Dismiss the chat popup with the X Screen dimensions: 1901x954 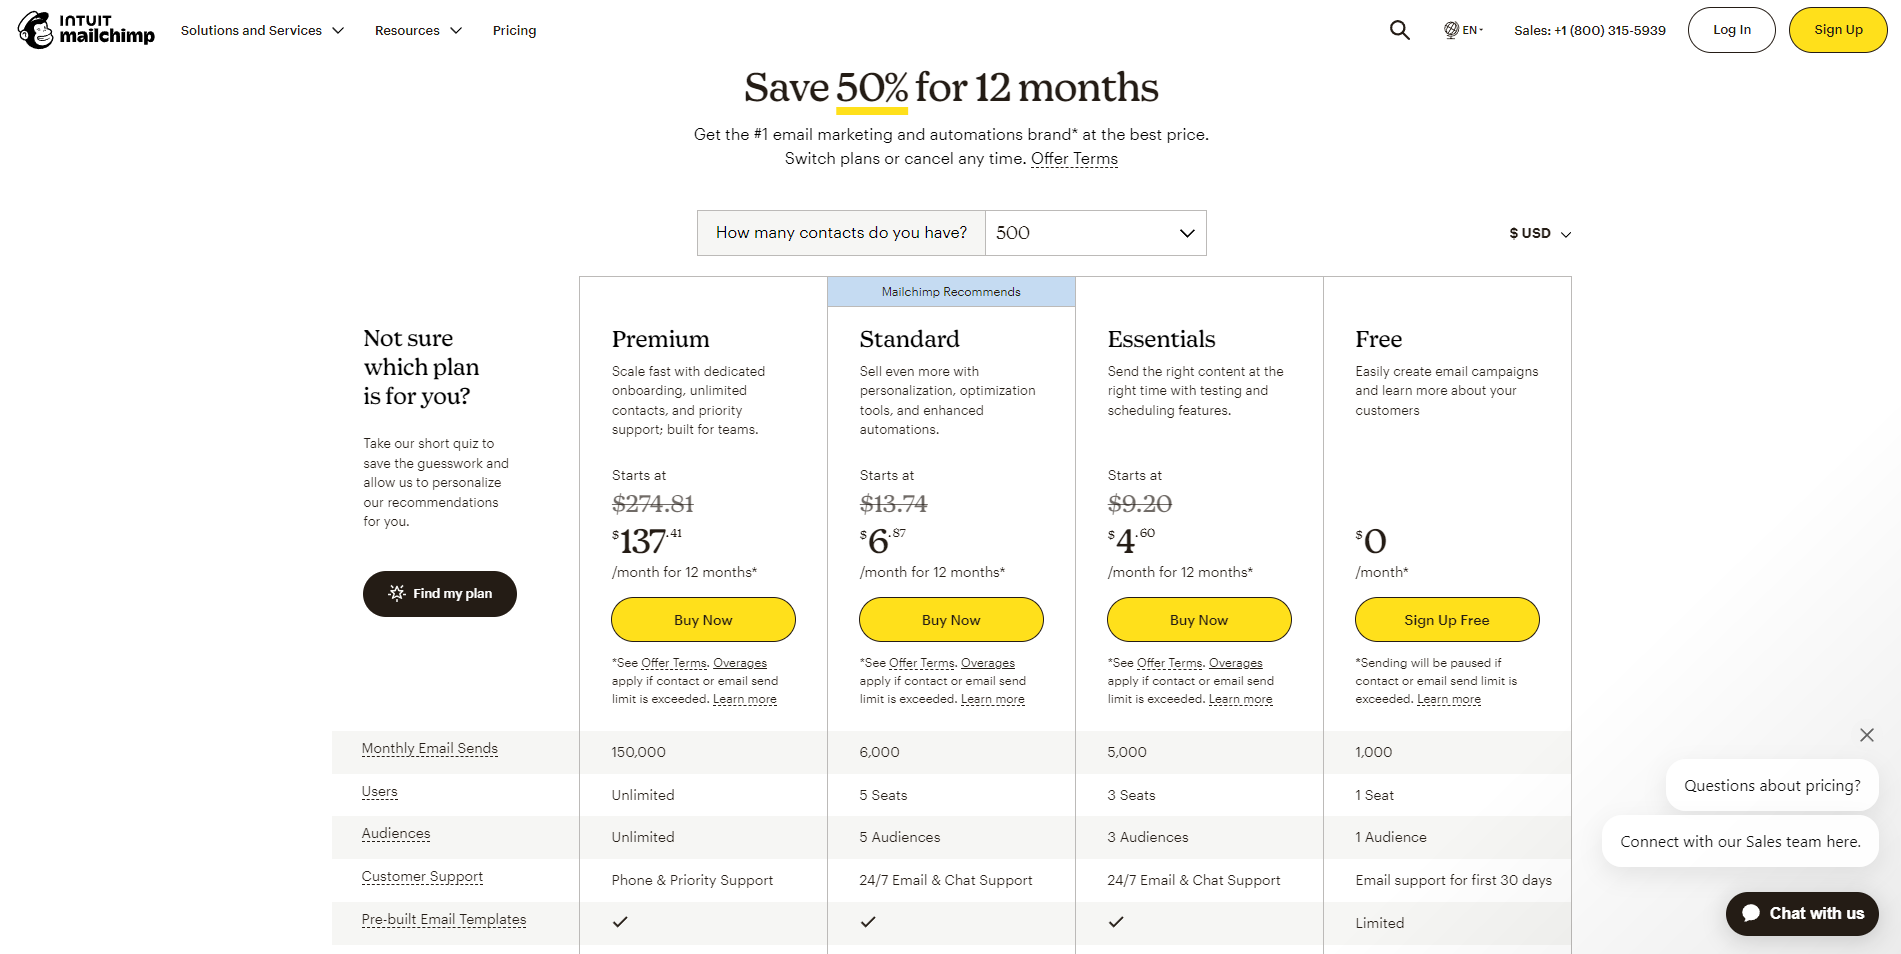pos(1866,735)
